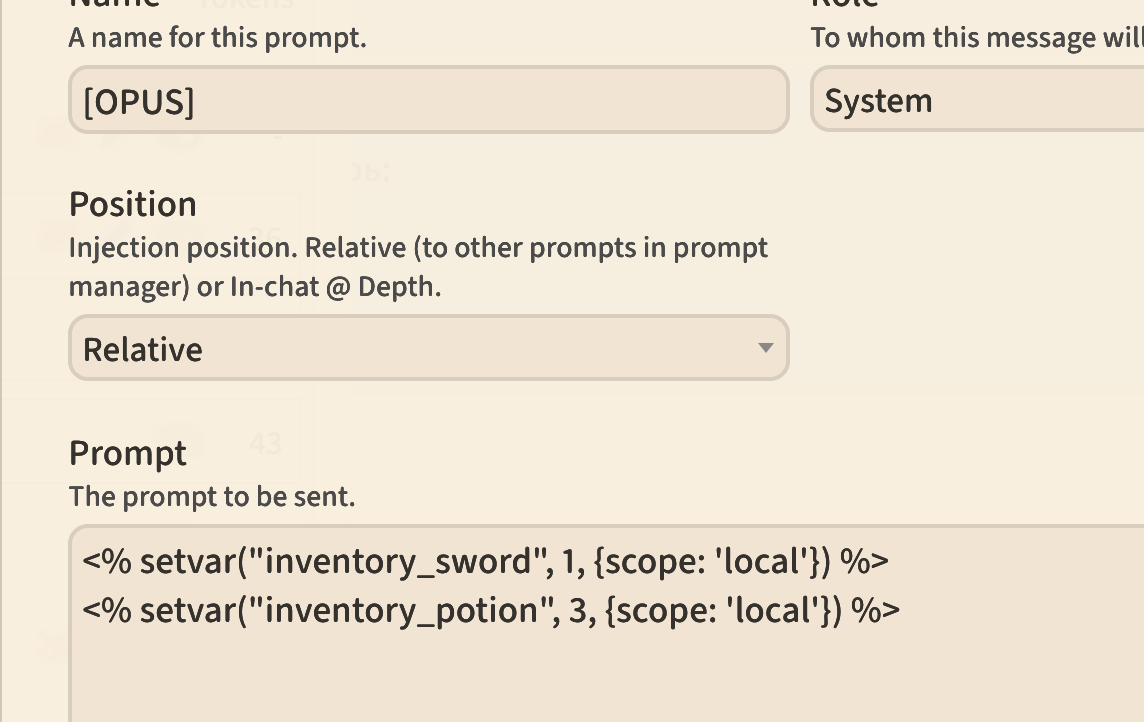This screenshot has height=722, width=1144.
Task: Click the empty area of the Prompt textarea
Action: pyautogui.click(x=600, y=675)
